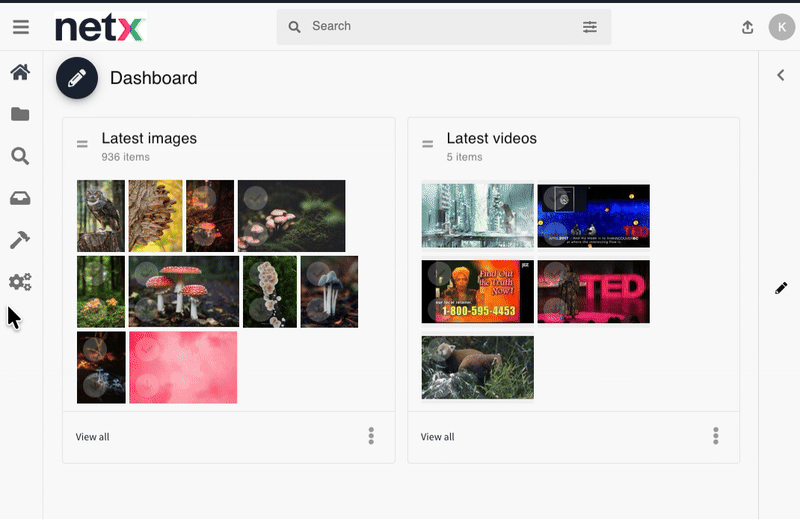Open the Folders section in sidebar
This screenshot has height=519, width=800.
click(20, 114)
